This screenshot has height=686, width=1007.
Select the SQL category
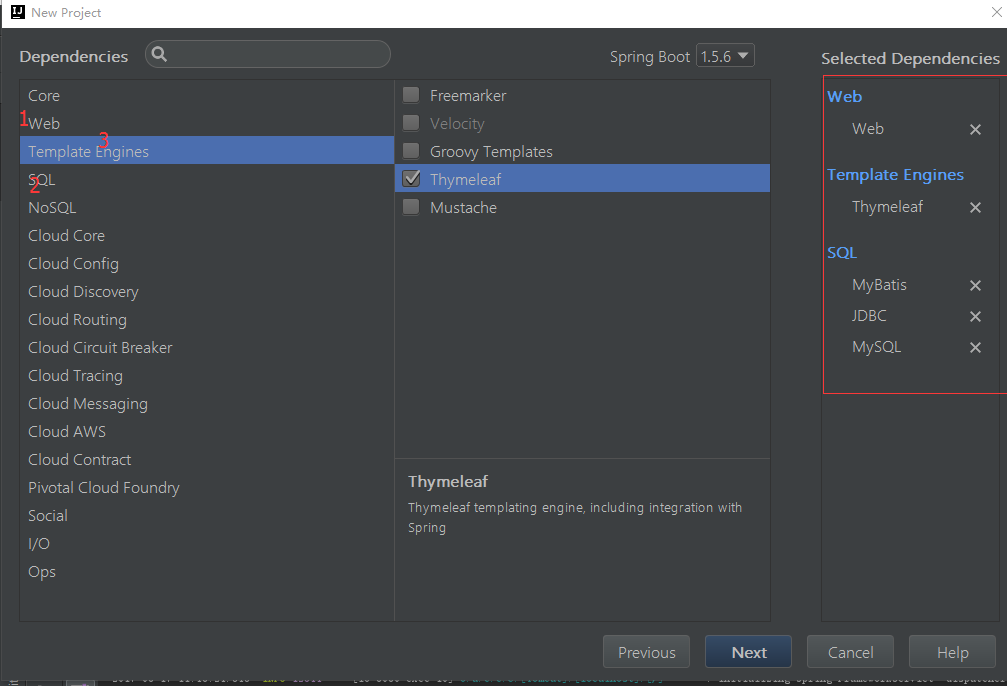click(x=207, y=179)
